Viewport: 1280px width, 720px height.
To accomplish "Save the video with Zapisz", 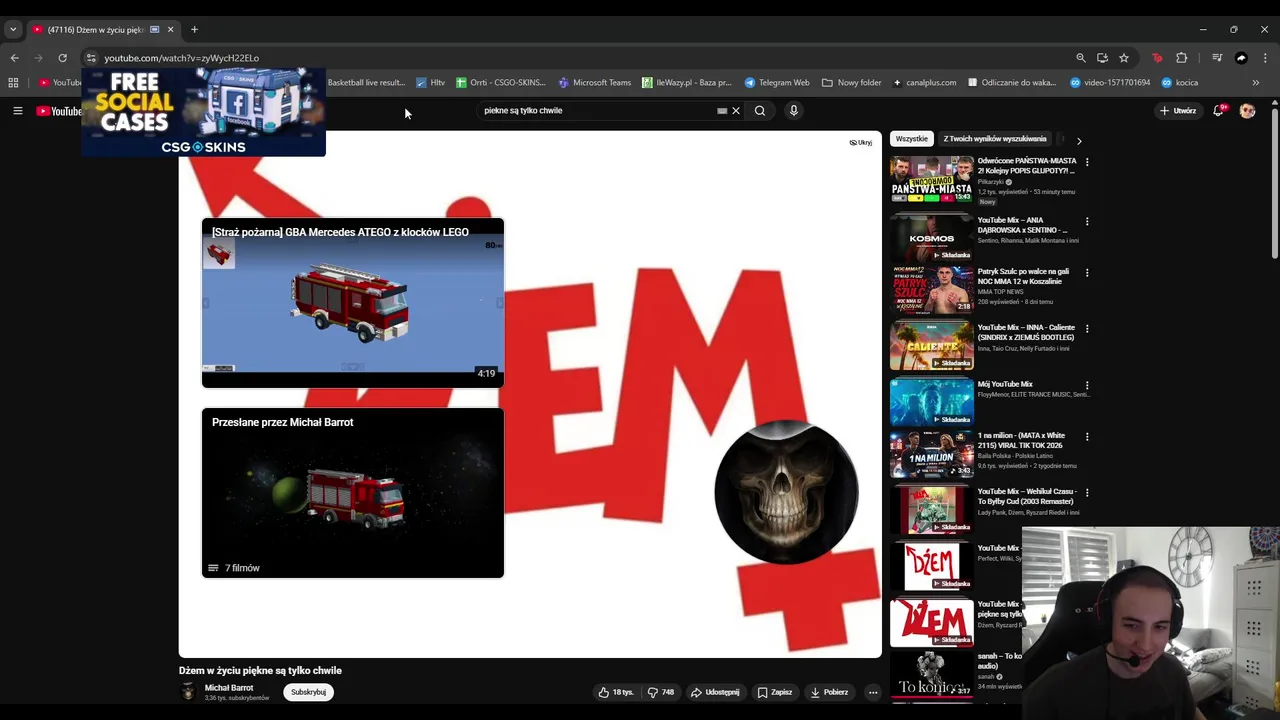I will 774,692.
